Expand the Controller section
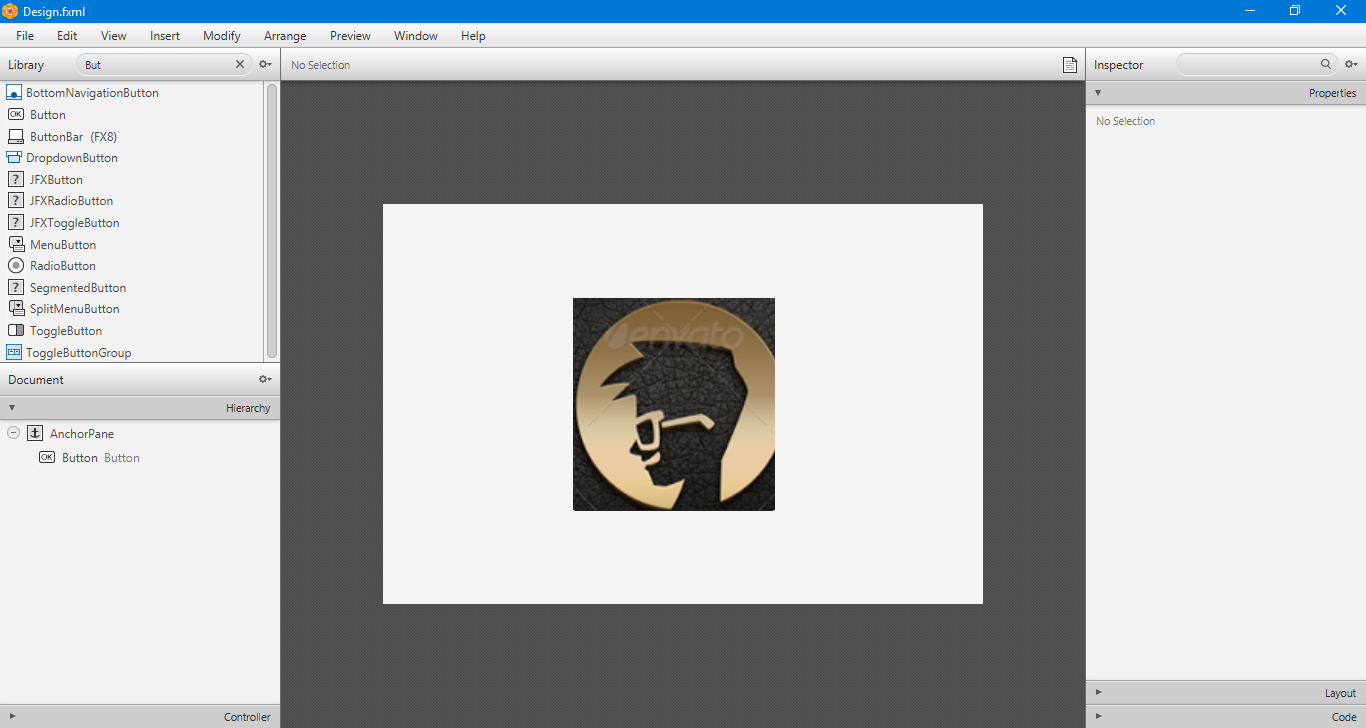 [13, 717]
